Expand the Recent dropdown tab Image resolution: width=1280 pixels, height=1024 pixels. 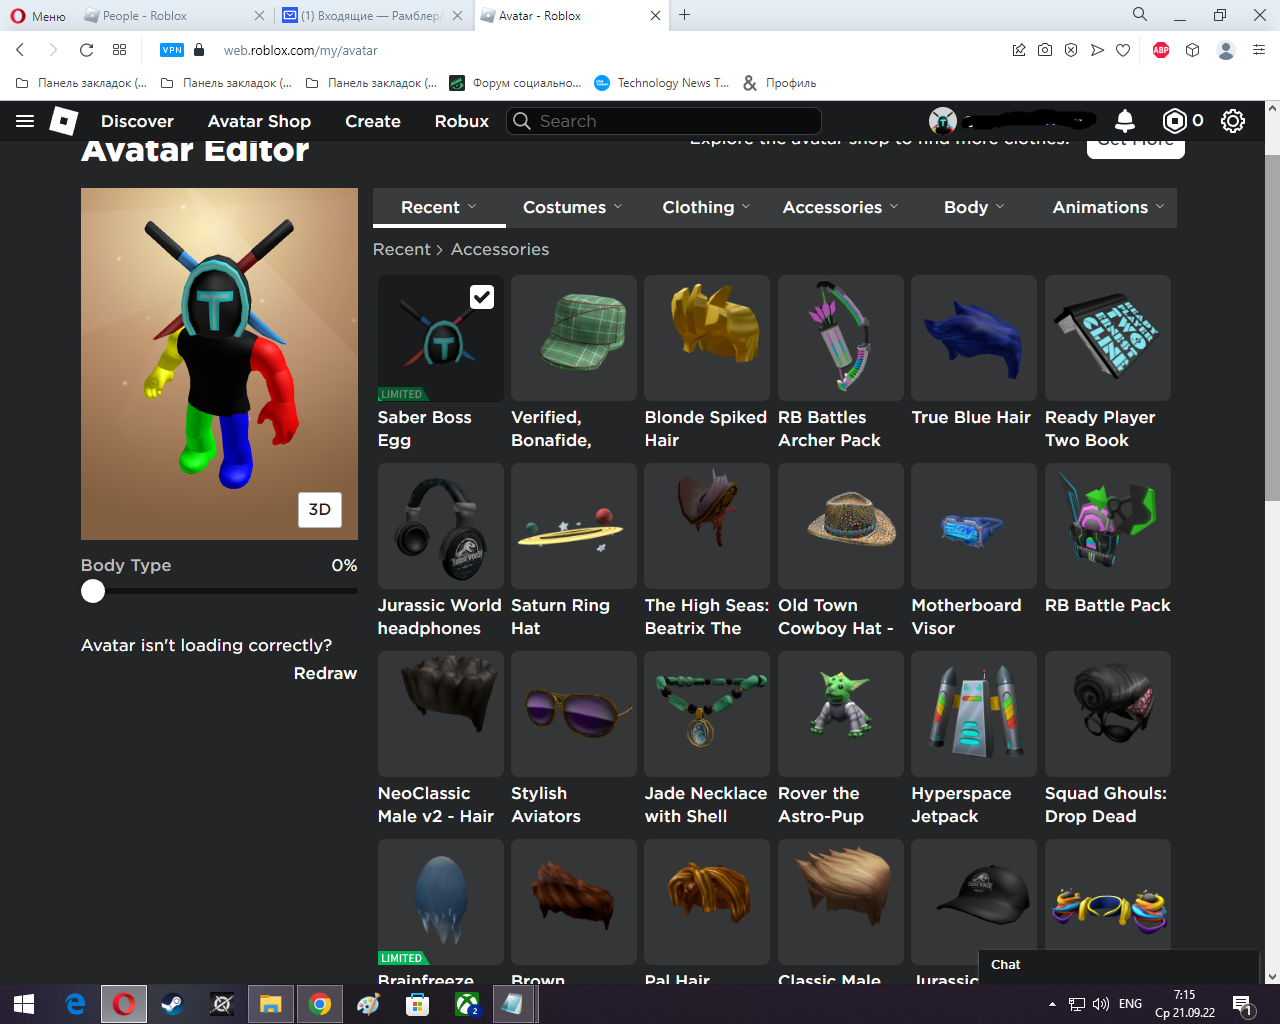(x=439, y=207)
